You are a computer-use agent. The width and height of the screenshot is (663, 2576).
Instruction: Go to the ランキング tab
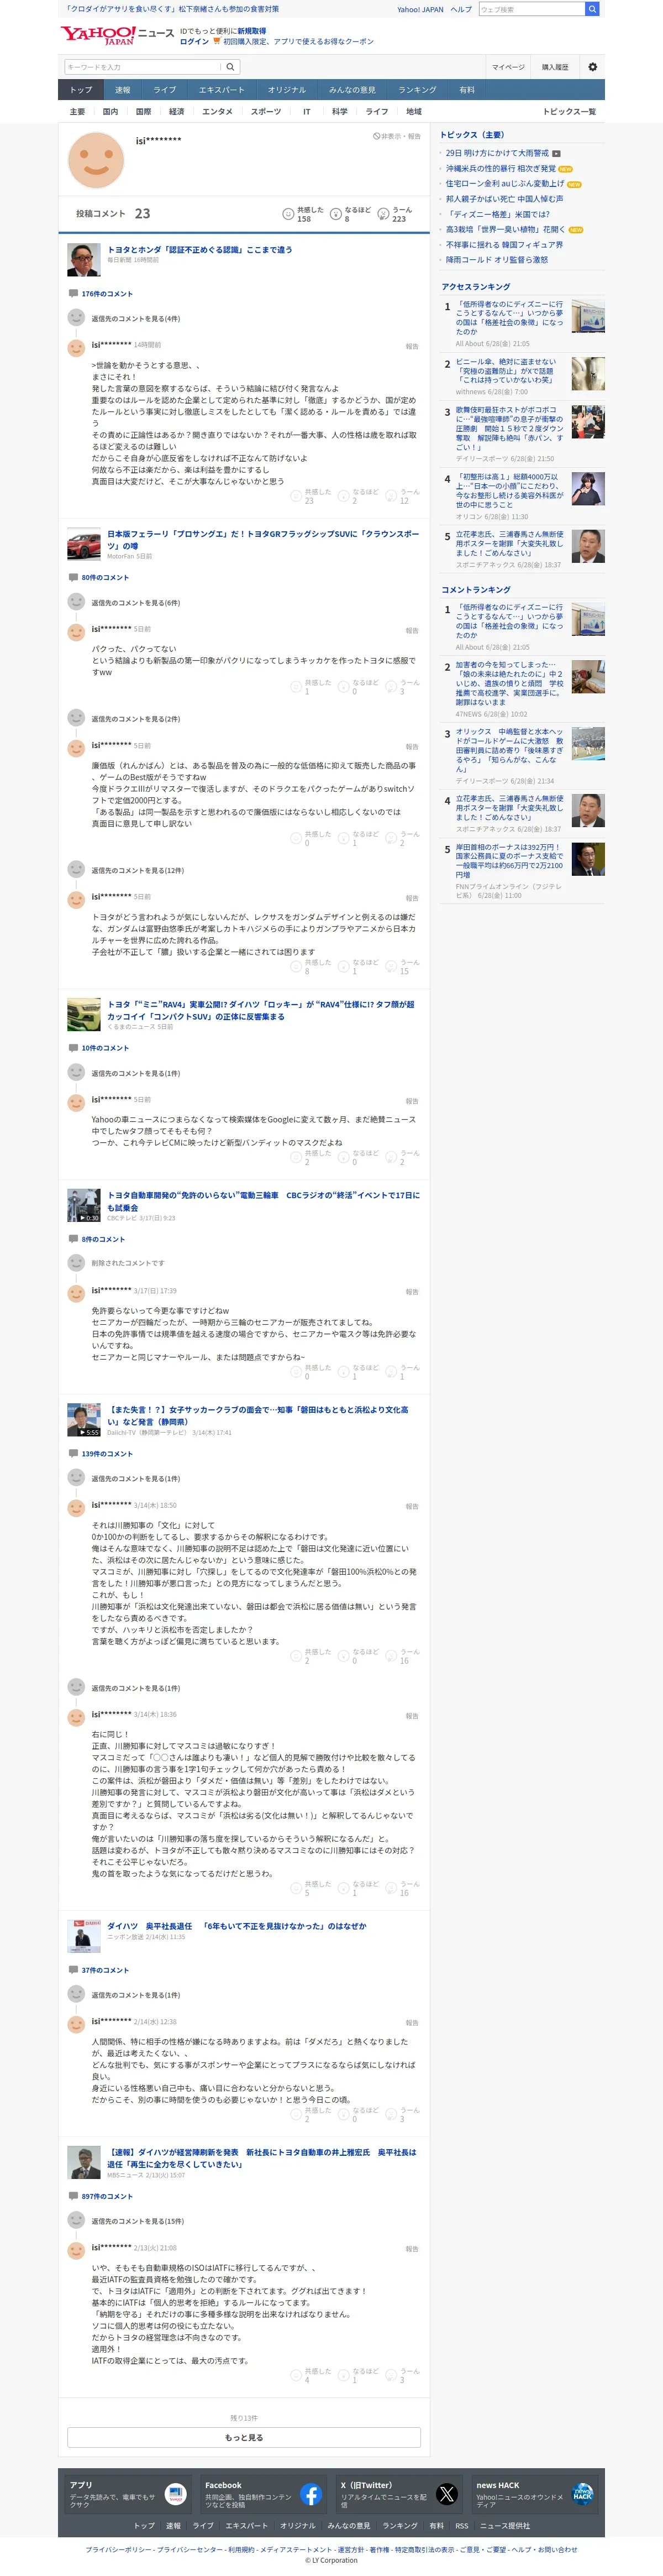[417, 90]
